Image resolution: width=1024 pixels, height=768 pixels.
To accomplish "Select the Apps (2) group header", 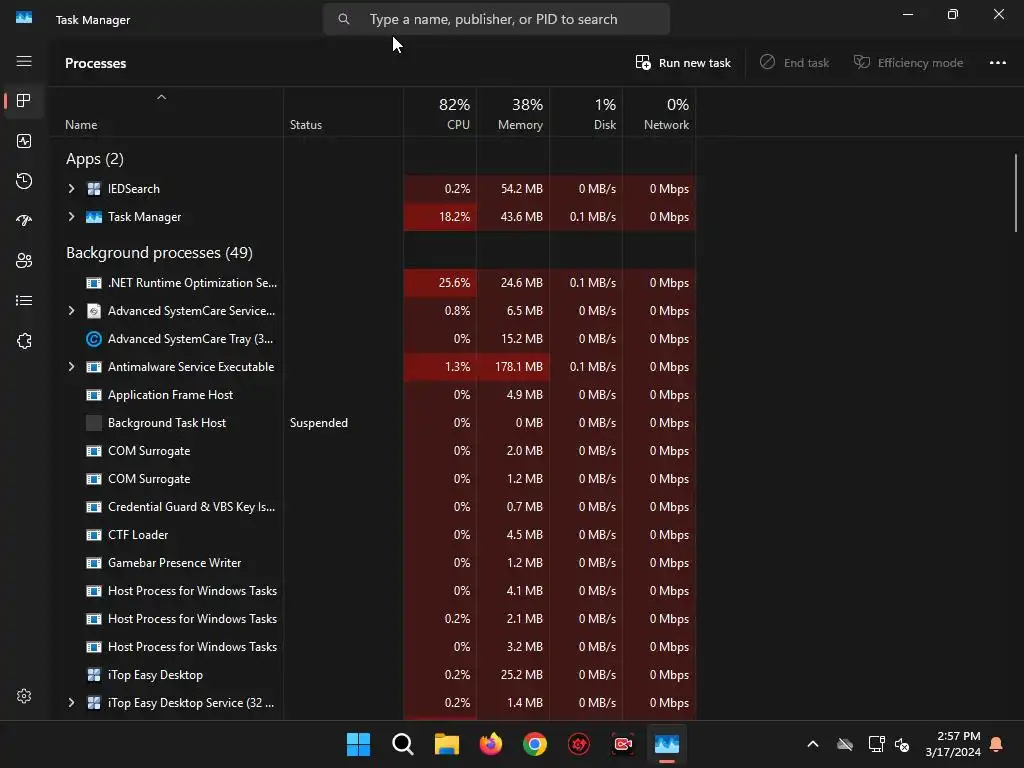I will (x=95, y=159).
